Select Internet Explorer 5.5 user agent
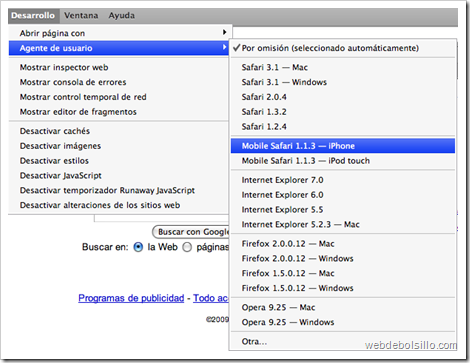Viewport: 470px width, 363px height. 343,210
